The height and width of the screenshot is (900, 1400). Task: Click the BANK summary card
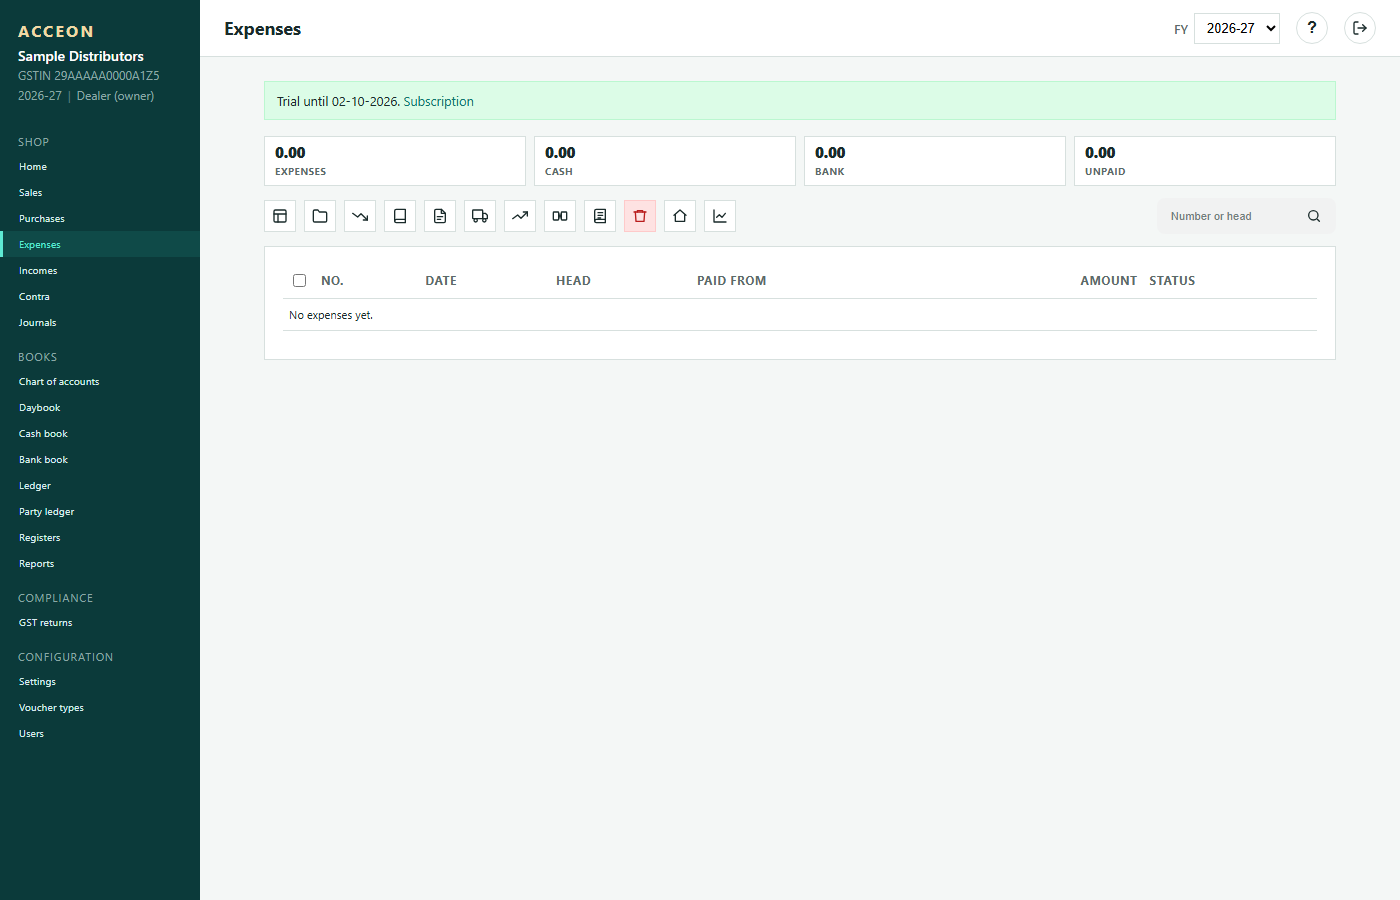tap(935, 161)
